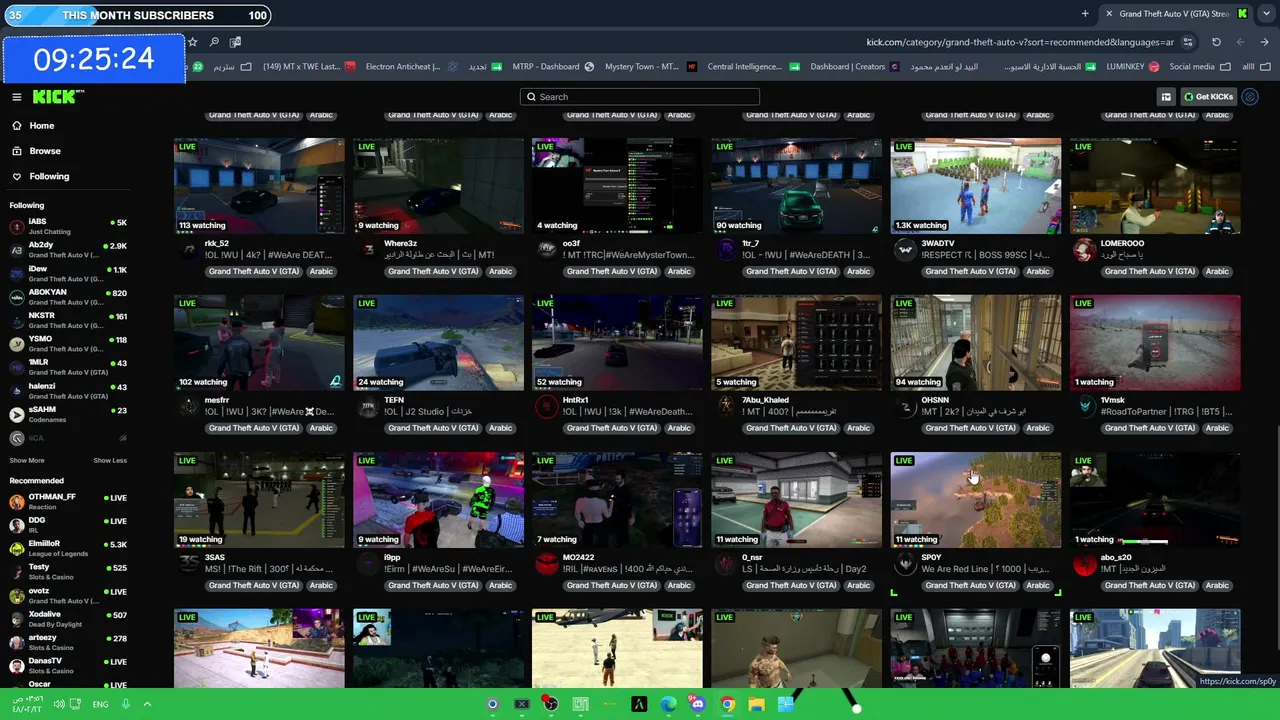The width and height of the screenshot is (1280, 720).
Task: Open Central Intelligence bookmark
Action: coord(752,67)
